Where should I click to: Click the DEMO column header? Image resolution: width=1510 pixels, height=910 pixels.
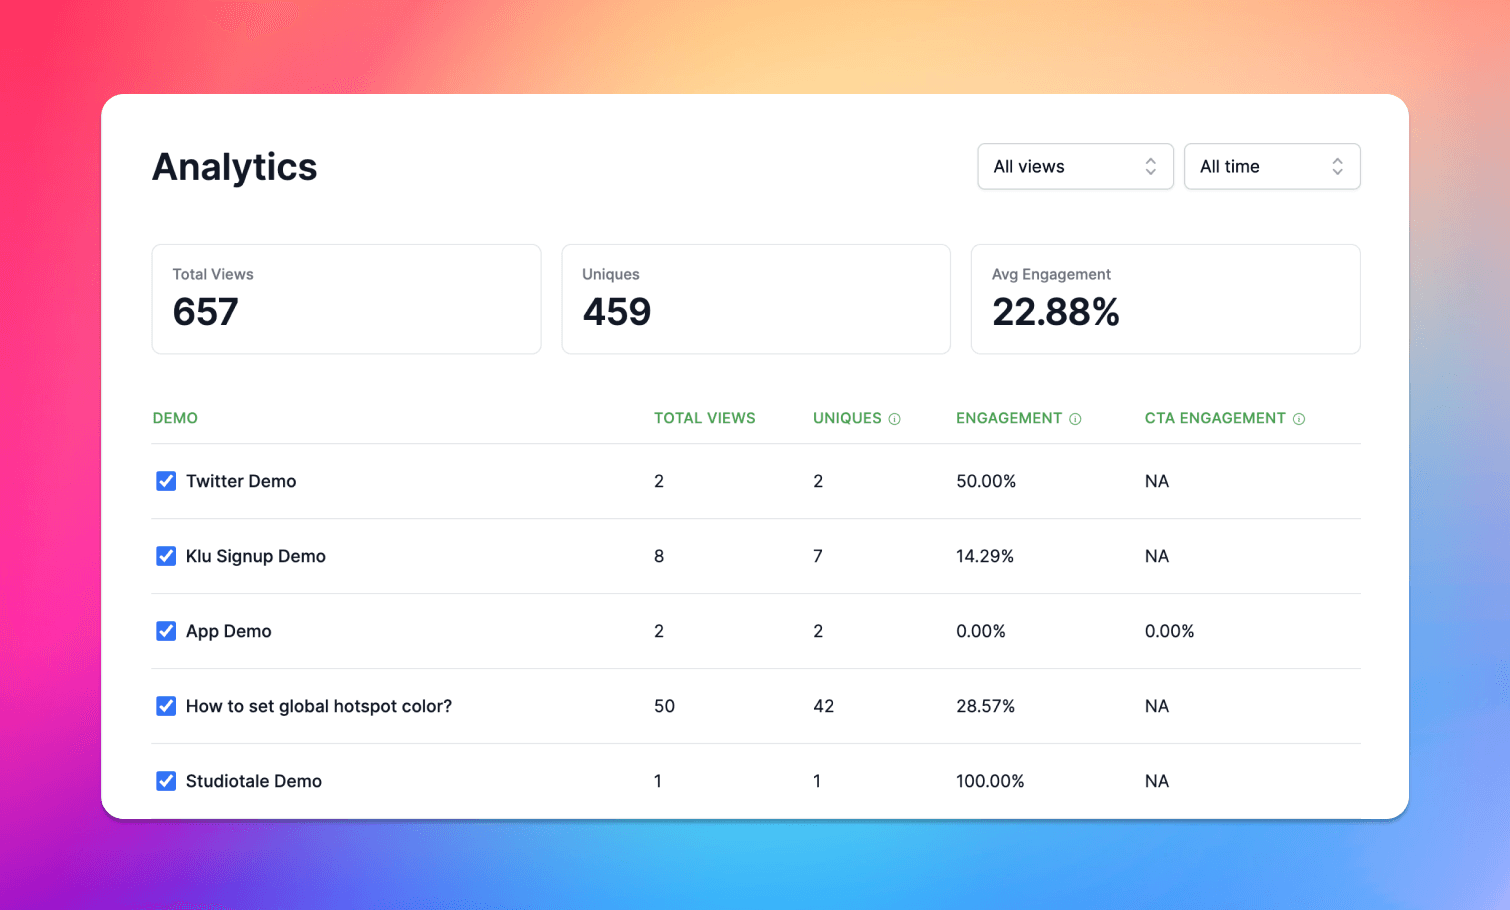[175, 418]
